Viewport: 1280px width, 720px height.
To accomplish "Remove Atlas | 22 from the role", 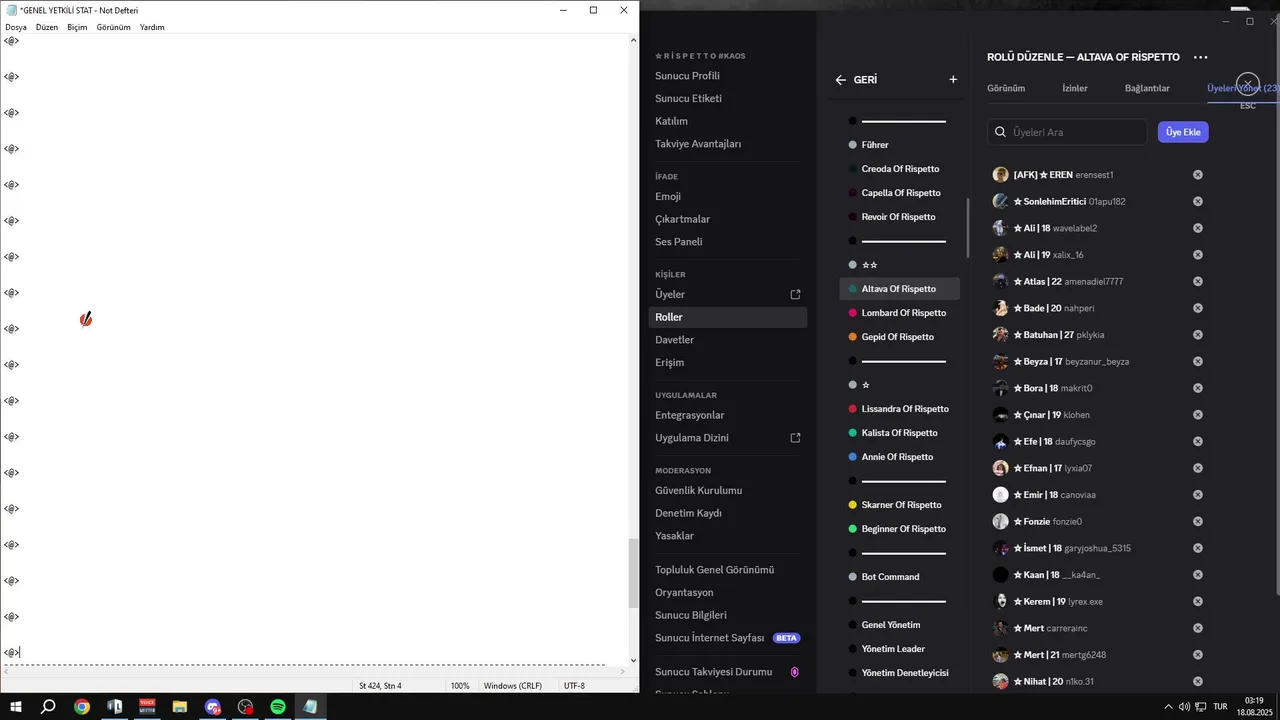I will [1198, 281].
